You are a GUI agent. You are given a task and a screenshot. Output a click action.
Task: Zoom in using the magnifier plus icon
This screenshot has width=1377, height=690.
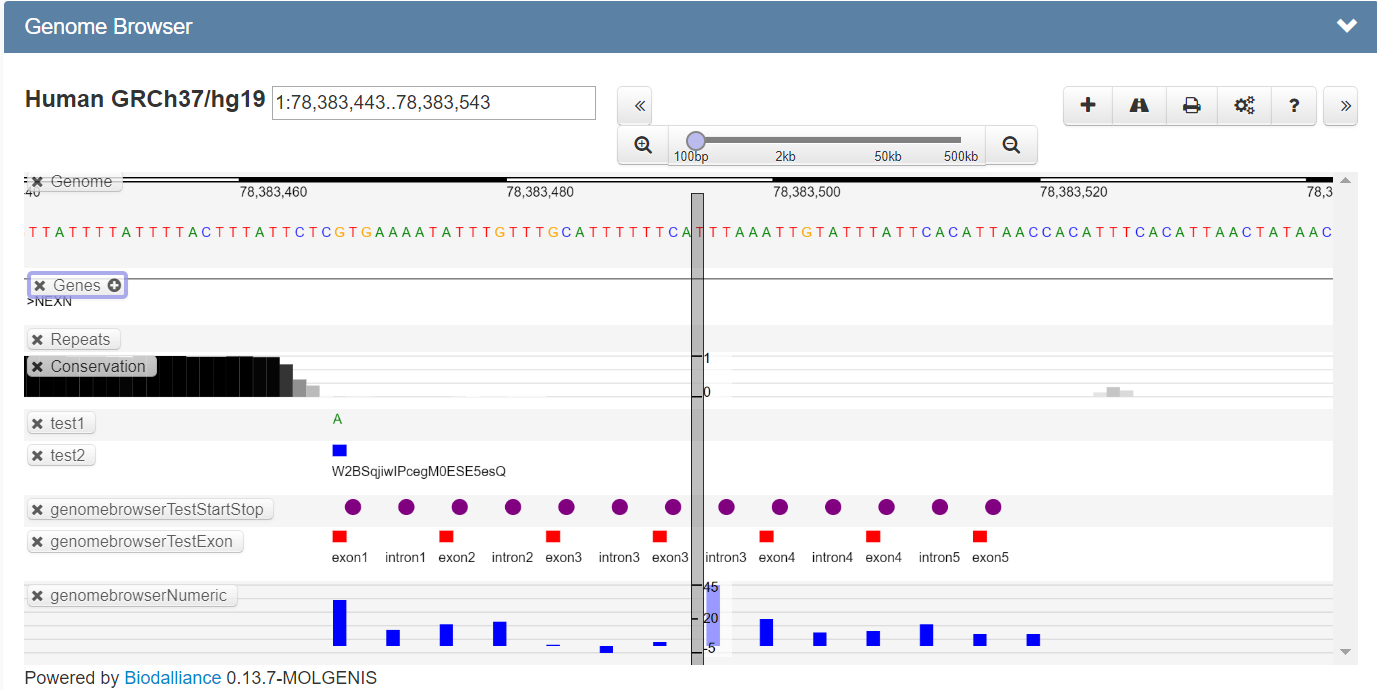coord(641,144)
